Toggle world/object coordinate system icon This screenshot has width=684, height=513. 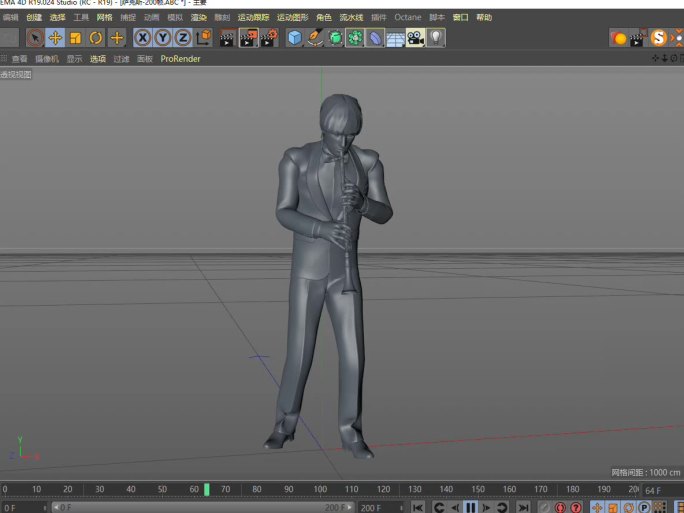pos(203,38)
